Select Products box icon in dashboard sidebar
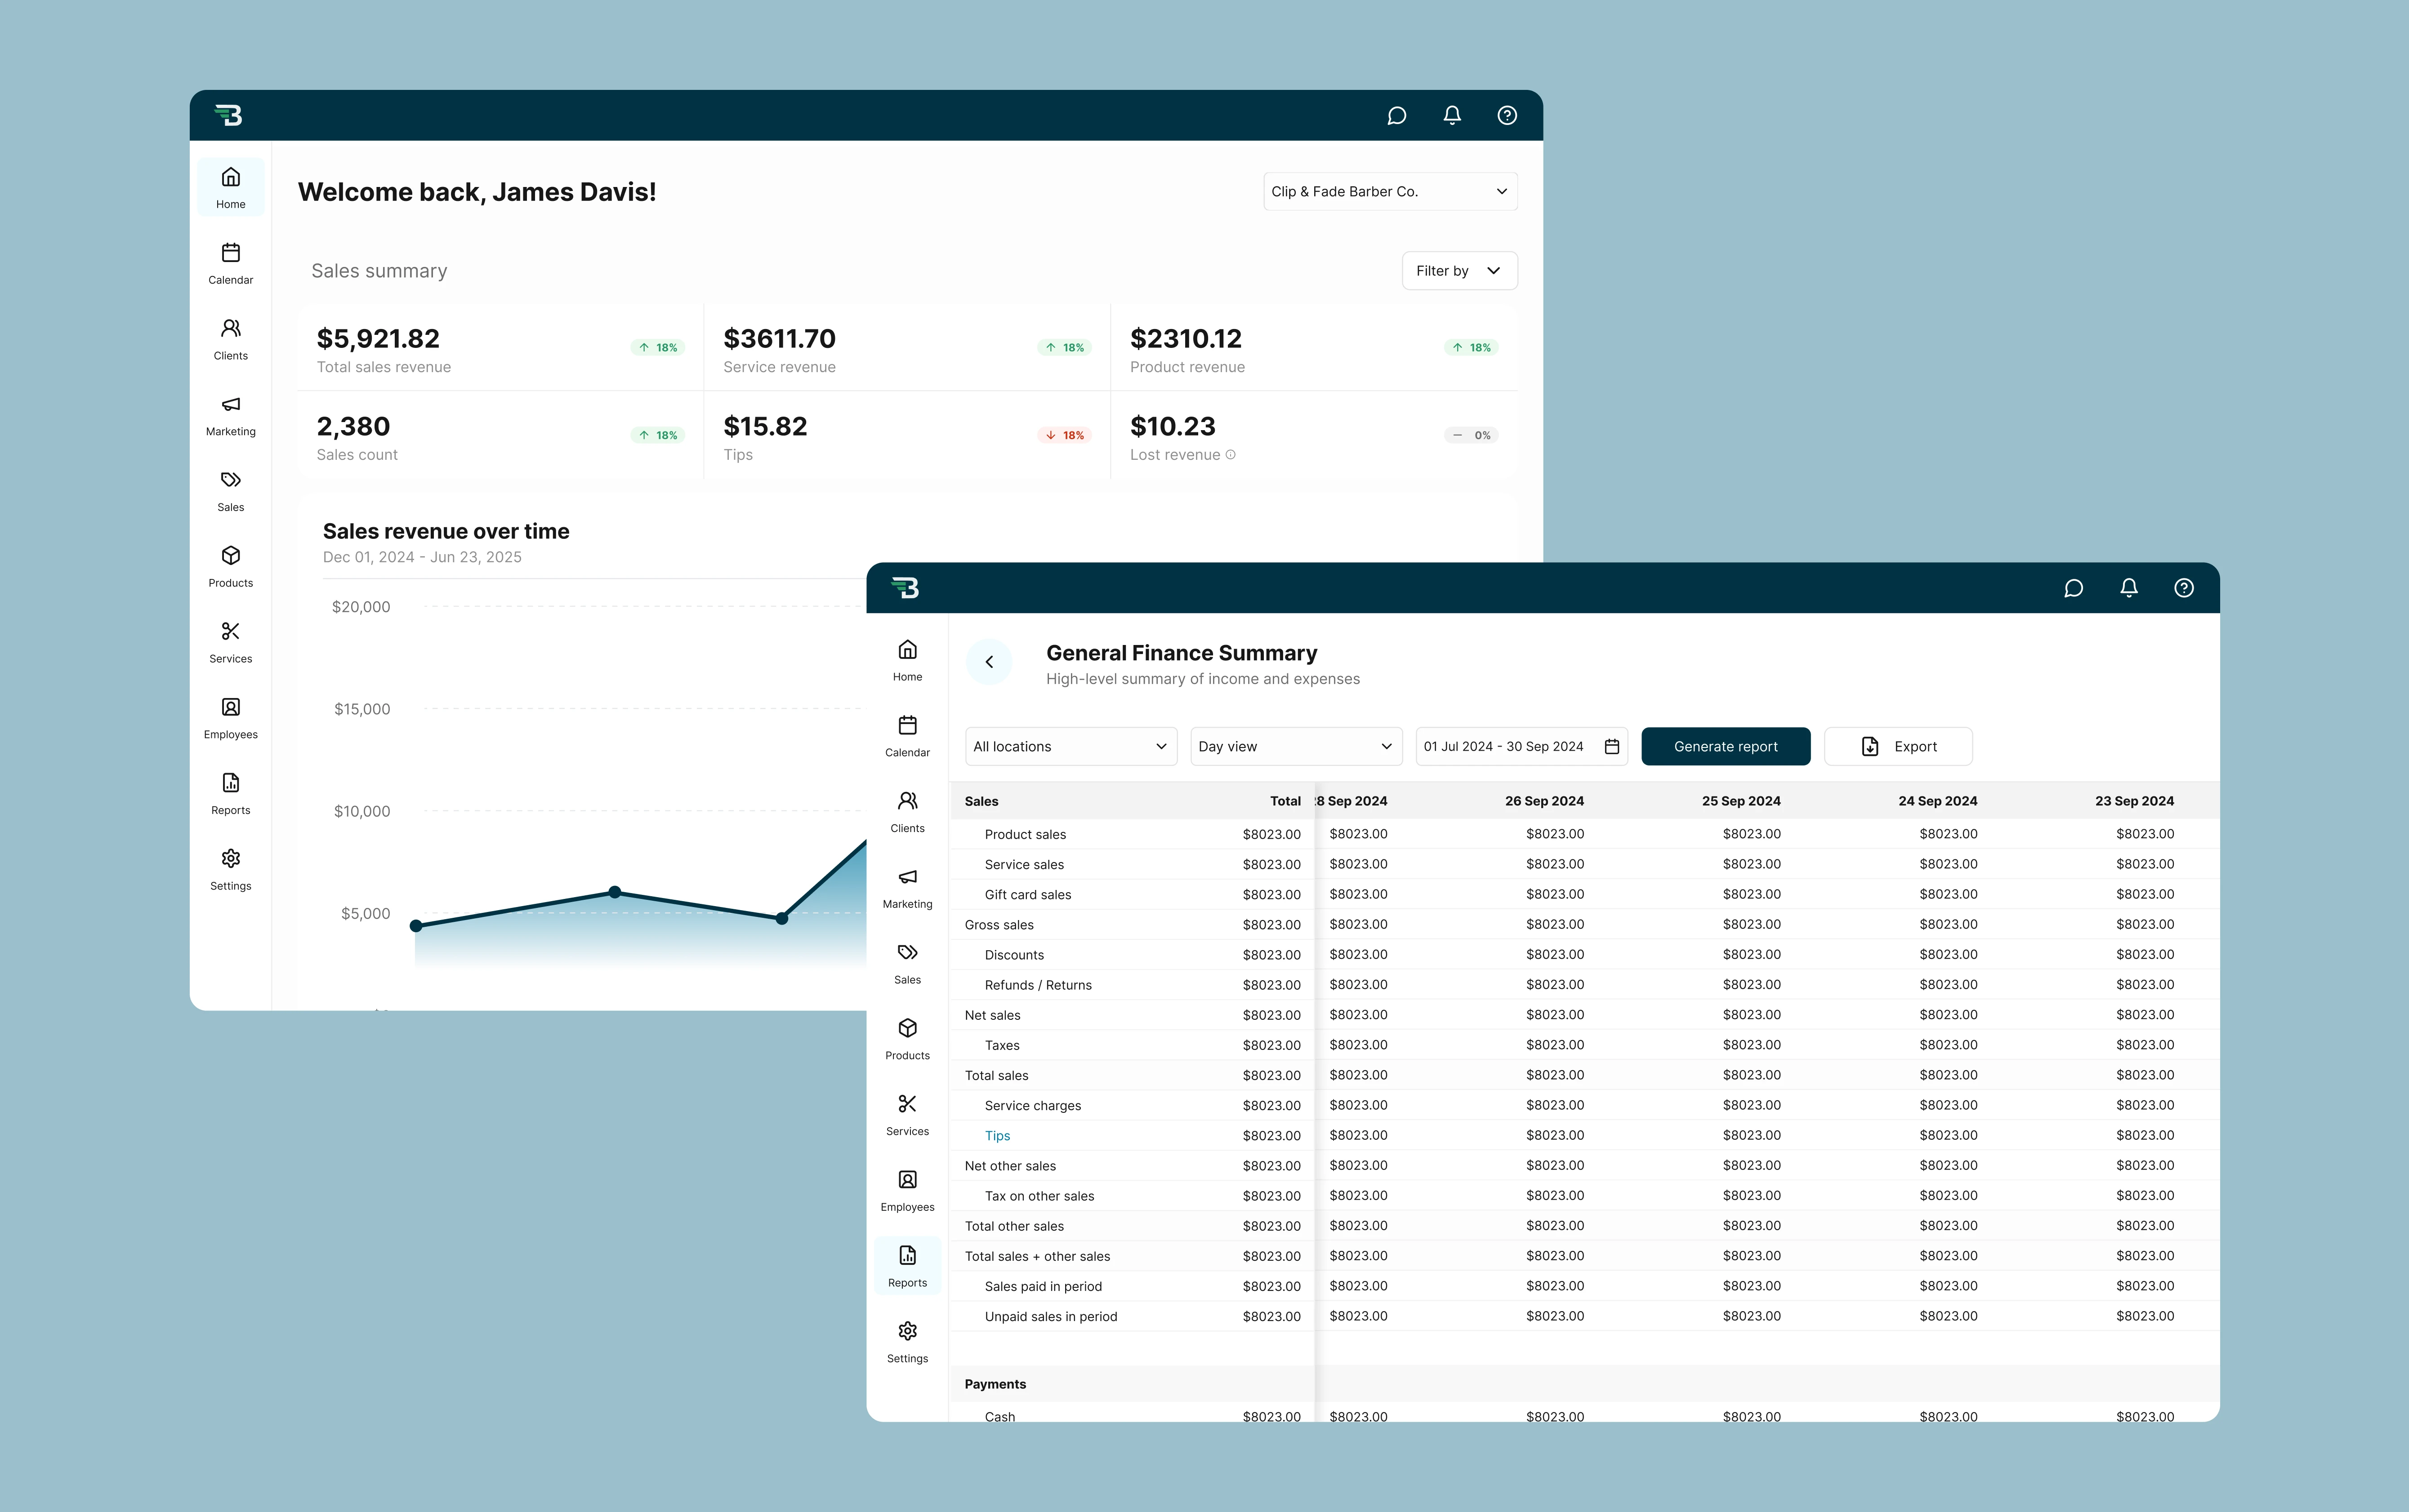 pos(230,565)
